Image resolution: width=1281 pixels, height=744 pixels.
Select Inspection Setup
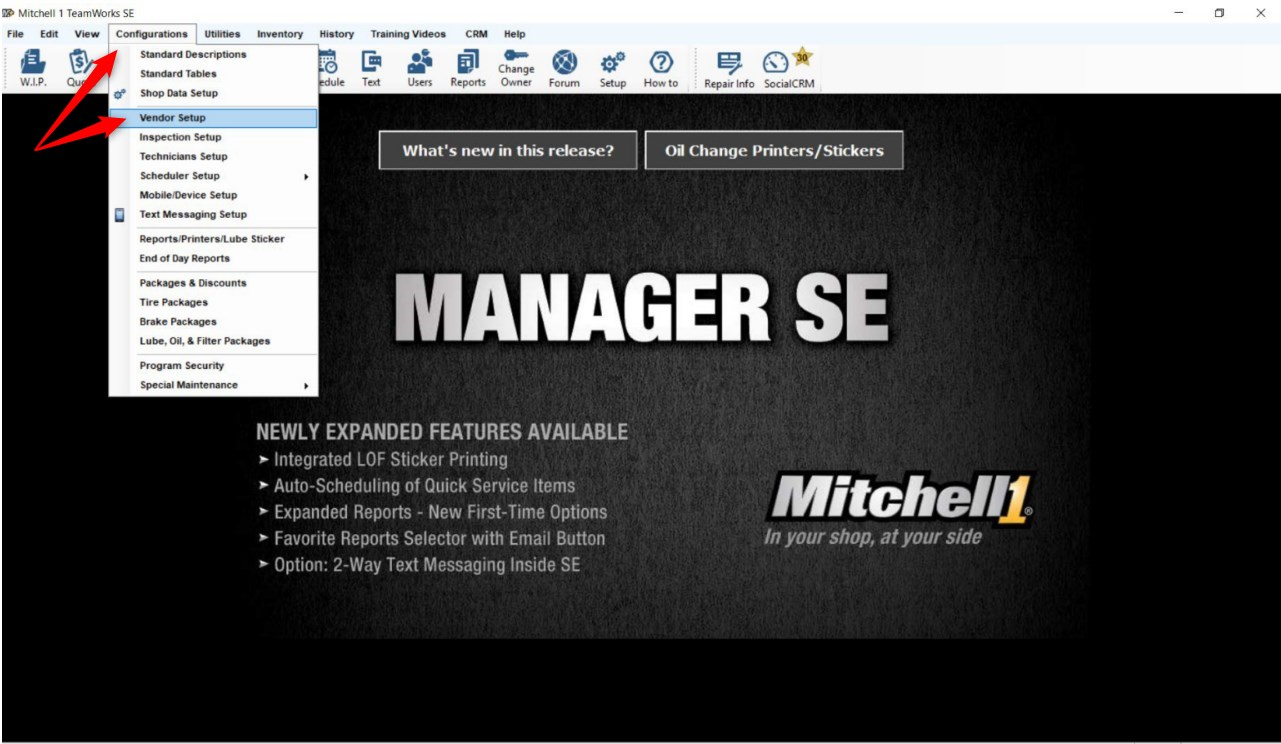point(213,137)
